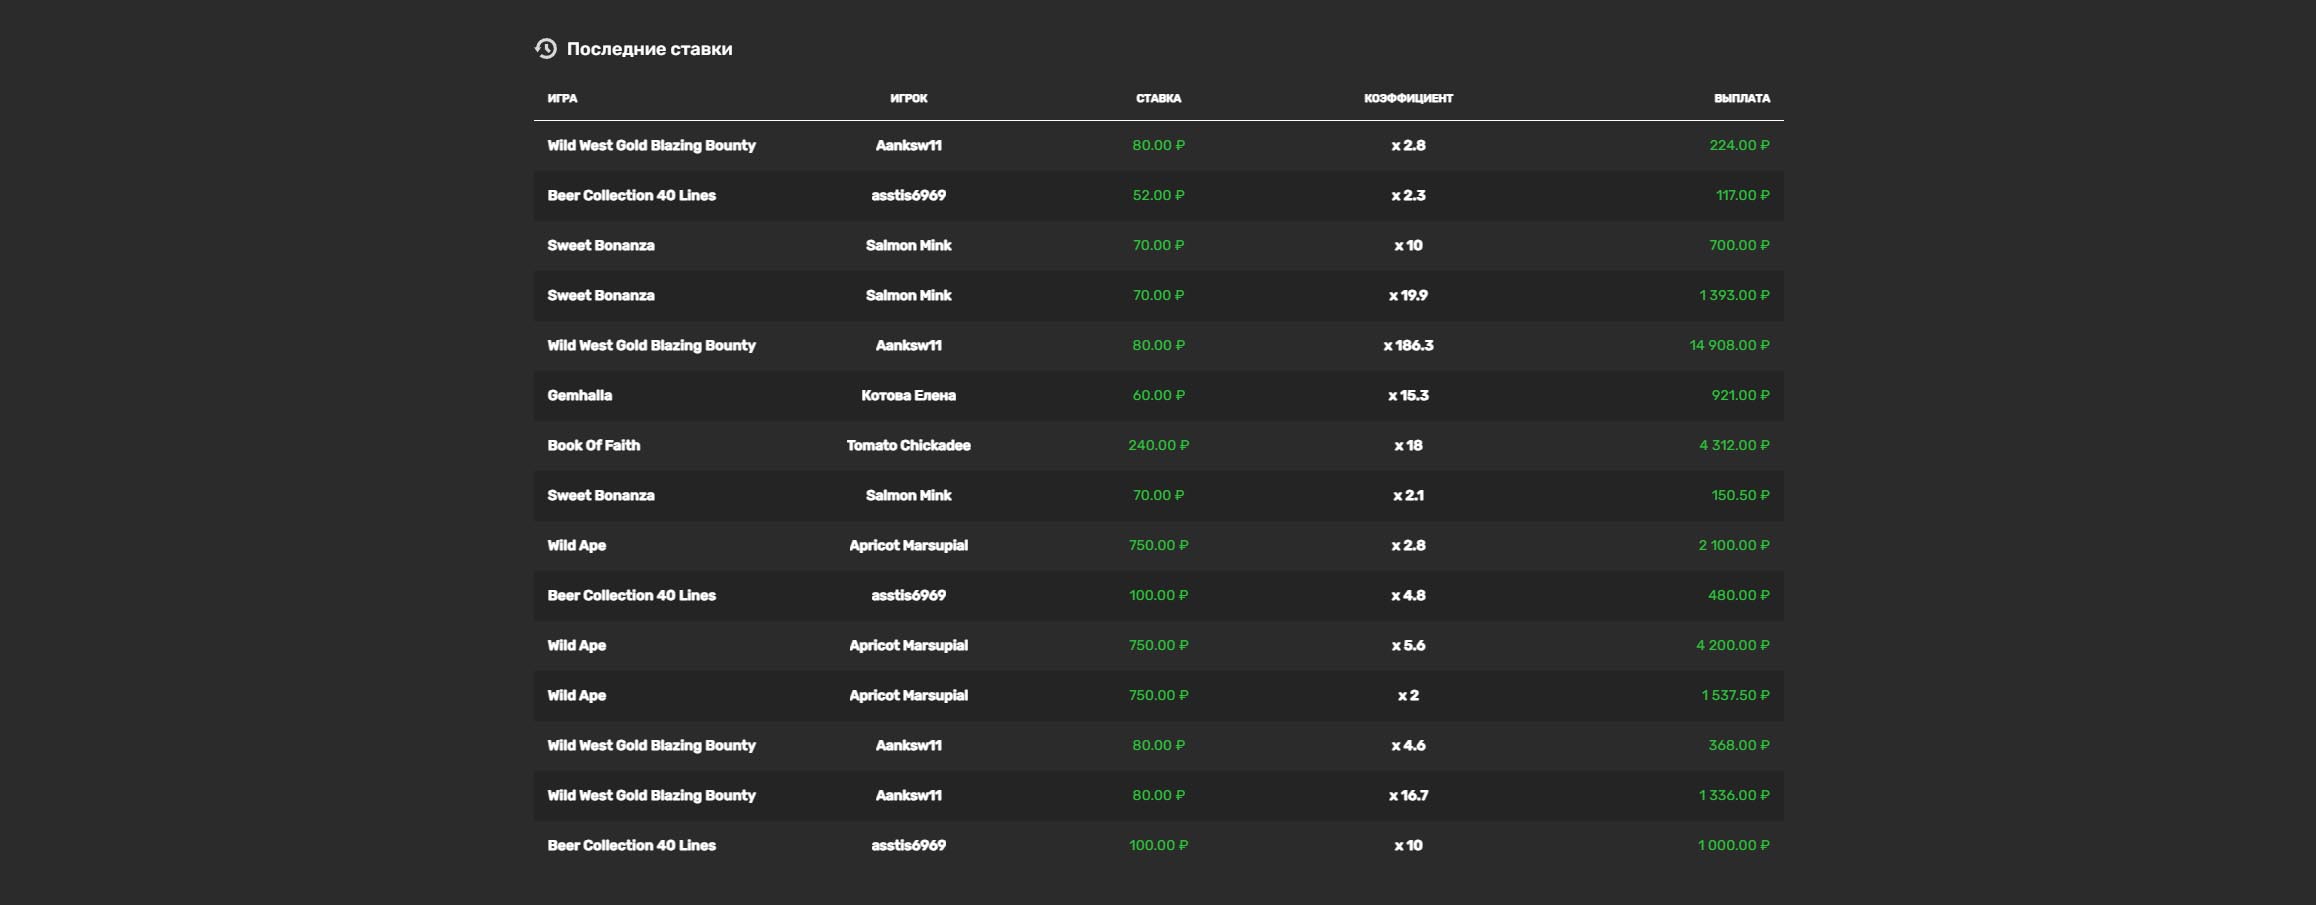Screen dimensions: 2316x905
Task: Open Wild Ape row with x 5.6 coefficient
Action: pos(576,645)
